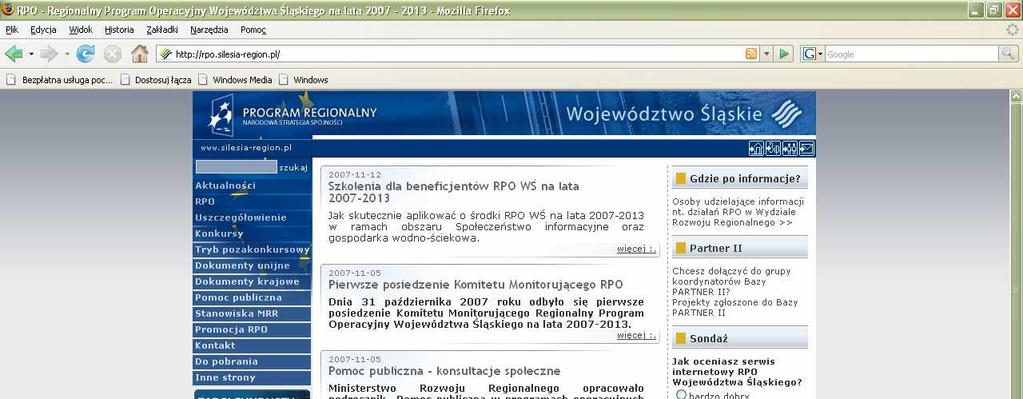Click the Gdzie po informacje? heading
1023x399 pixels.
pyautogui.click(x=744, y=178)
